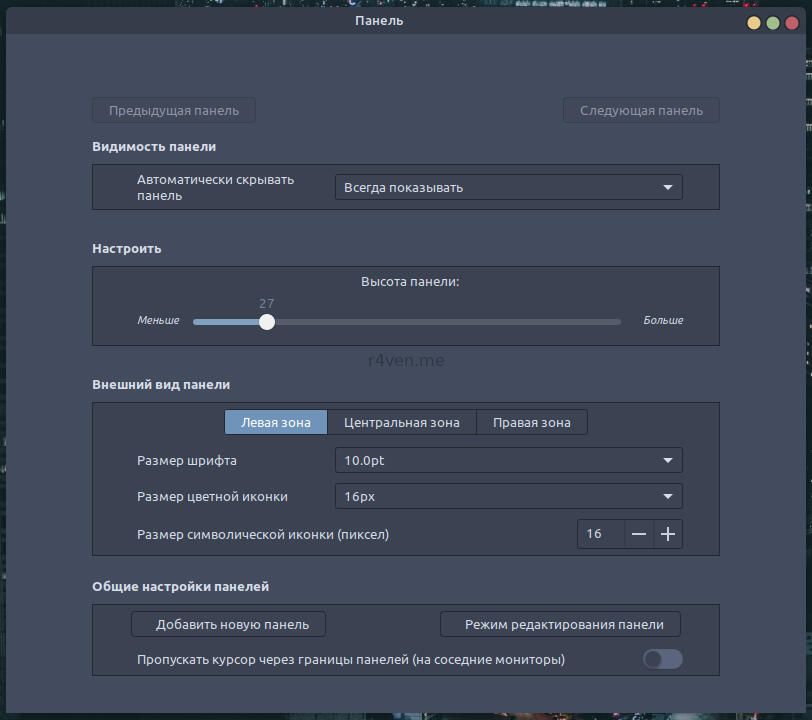Click the yellow minimize window button
Image resolution: width=812 pixels, height=720 pixels.
pyautogui.click(x=753, y=22)
